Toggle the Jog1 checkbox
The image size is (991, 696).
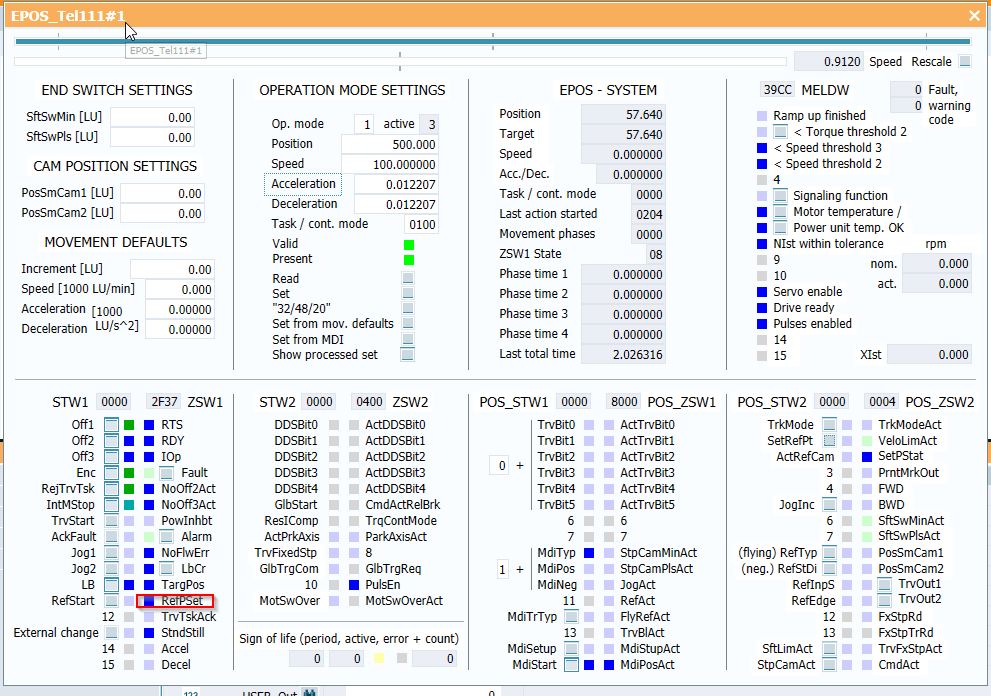coord(111,553)
